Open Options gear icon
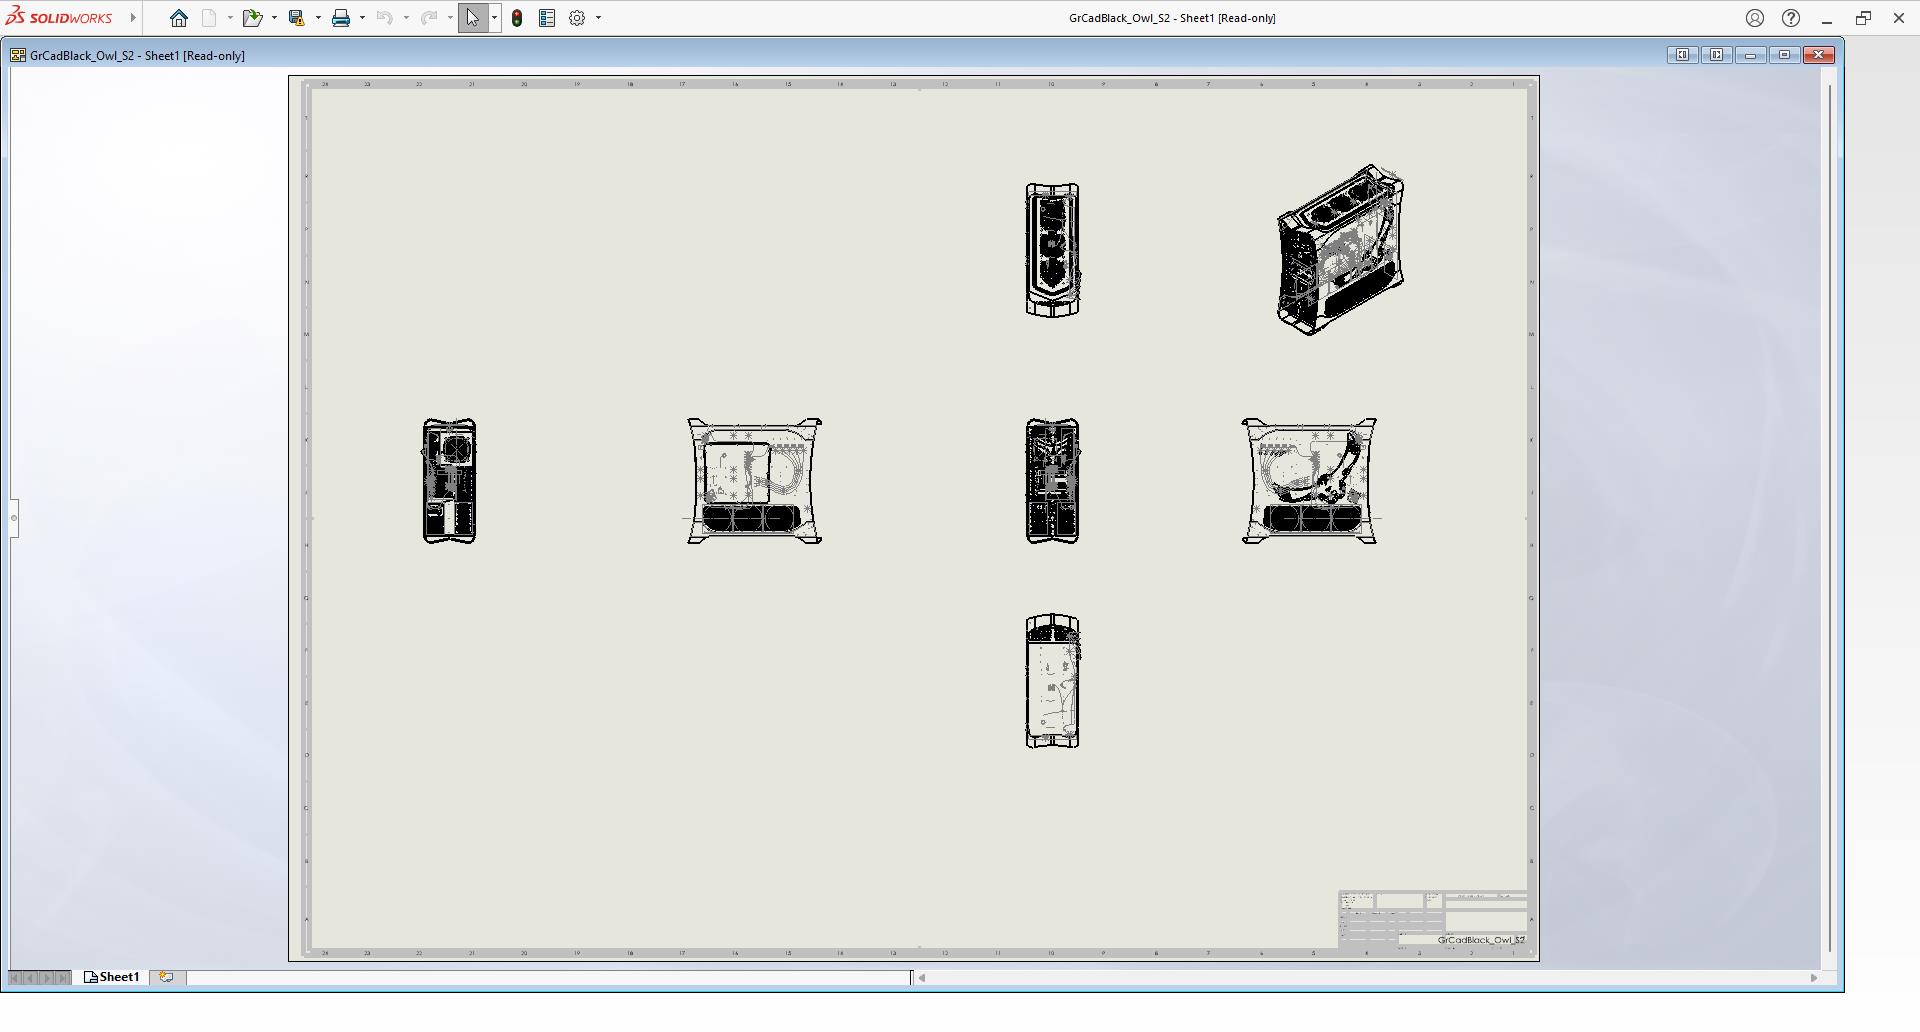The image size is (1920, 1032). pyautogui.click(x=577, y=18)
